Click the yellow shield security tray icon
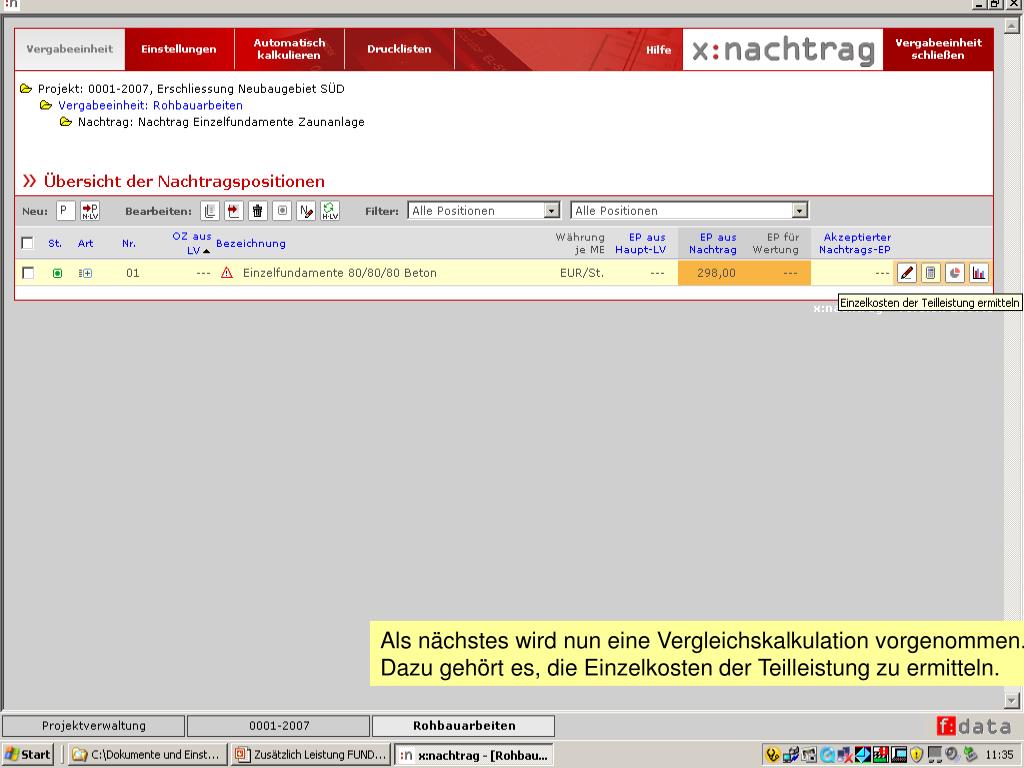 pos(916,755)
